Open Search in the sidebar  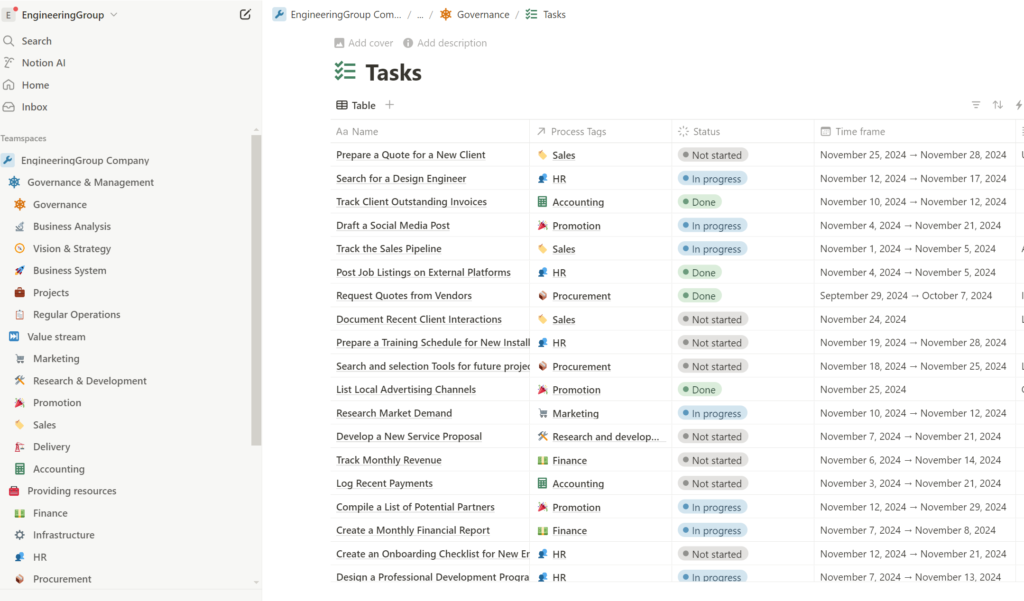click(x=36, y=41)
